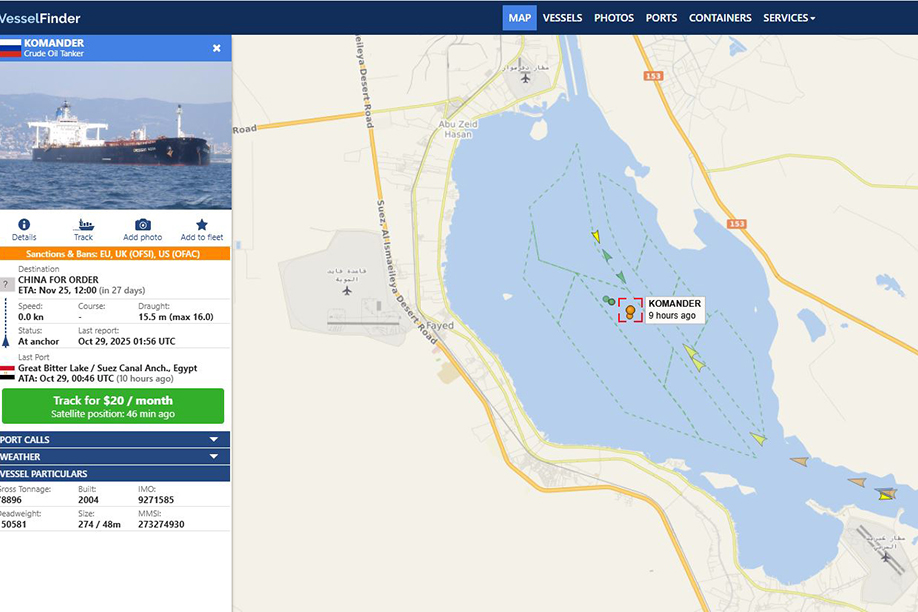
Task: Close the KOMANDER vessel panel
Action: 217,48
